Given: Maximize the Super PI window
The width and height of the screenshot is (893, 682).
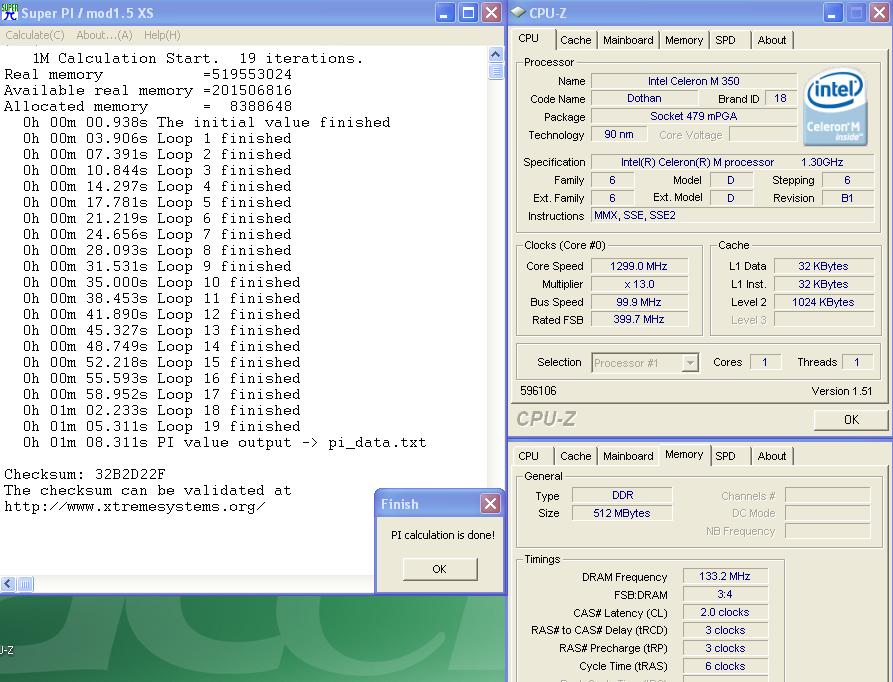Looking at the screenshot, I should point(468,13).
